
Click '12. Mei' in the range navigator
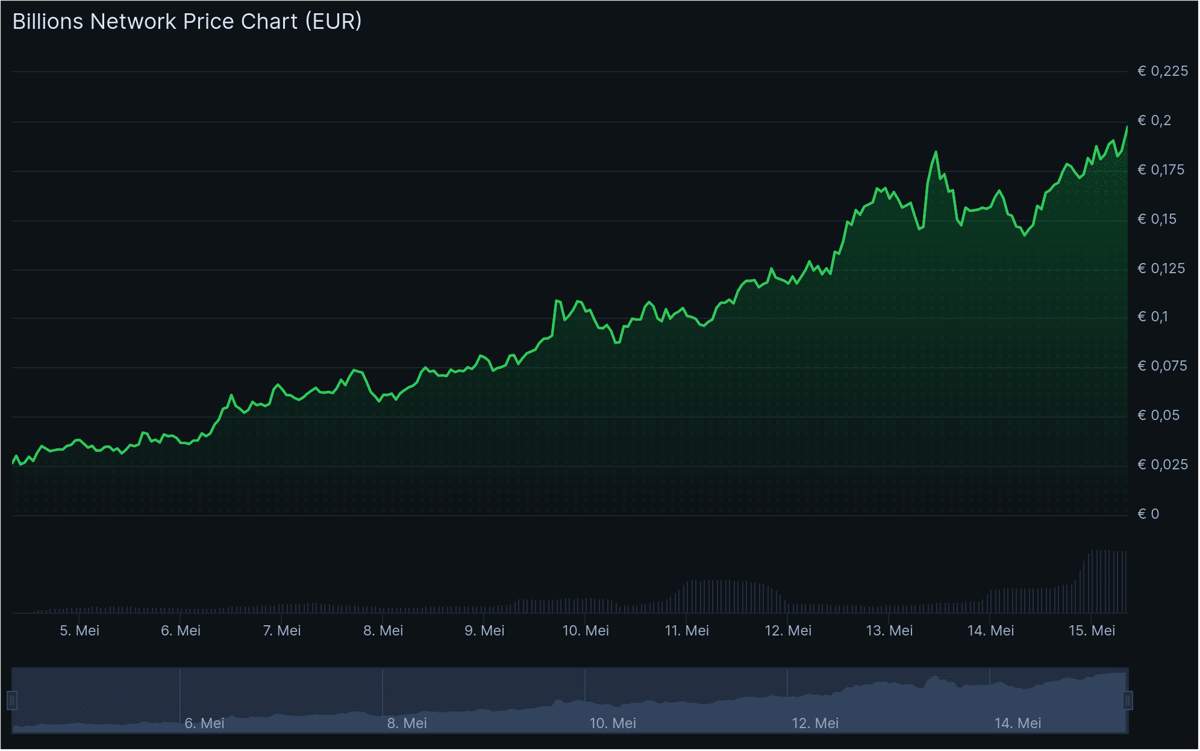[816, 723]
